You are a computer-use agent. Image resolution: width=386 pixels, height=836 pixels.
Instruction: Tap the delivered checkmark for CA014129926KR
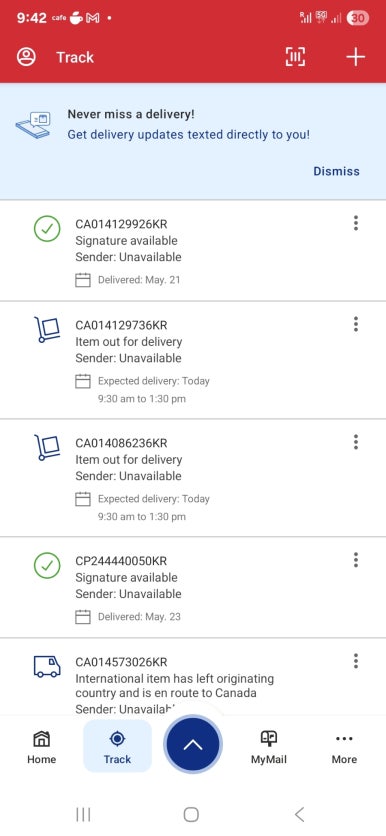point(47,228)
